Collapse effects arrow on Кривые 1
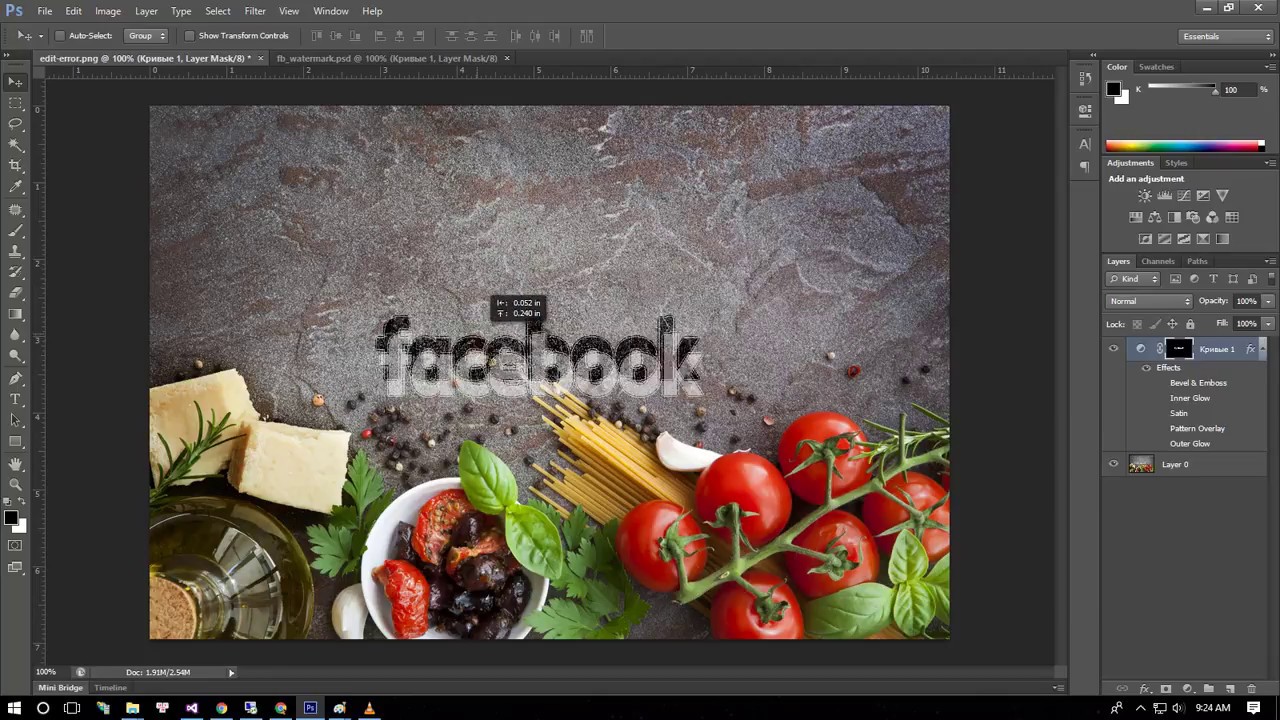Image resolution: width=1280 pixels, height=720 pixels. pyautogui.click(x=1262, y=349)
